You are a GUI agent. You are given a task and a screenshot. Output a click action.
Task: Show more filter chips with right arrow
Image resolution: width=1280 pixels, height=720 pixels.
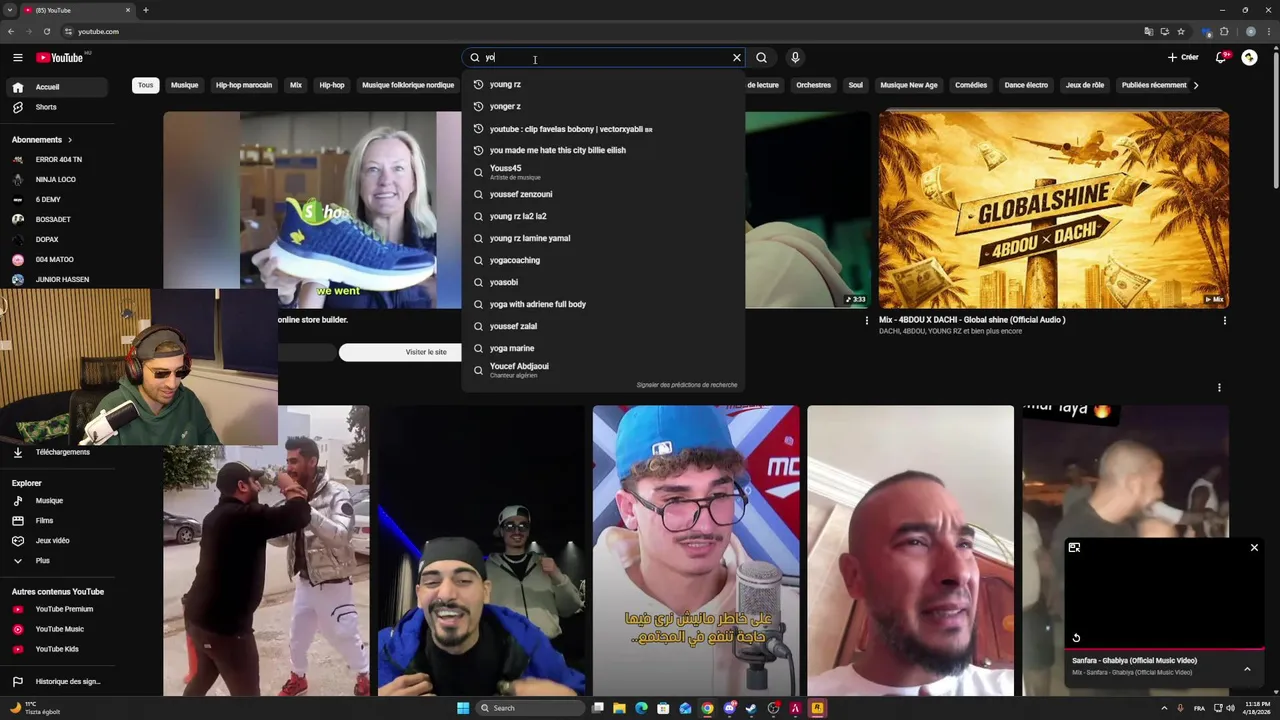(1196, 85)
